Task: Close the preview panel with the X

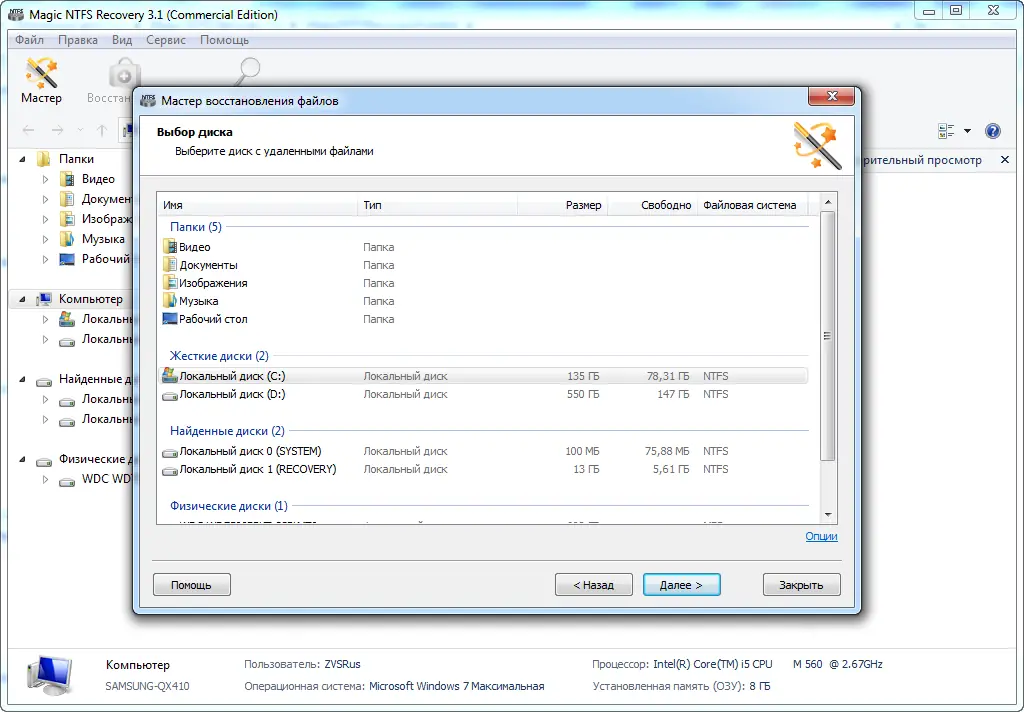Action: pos(1005,159)
